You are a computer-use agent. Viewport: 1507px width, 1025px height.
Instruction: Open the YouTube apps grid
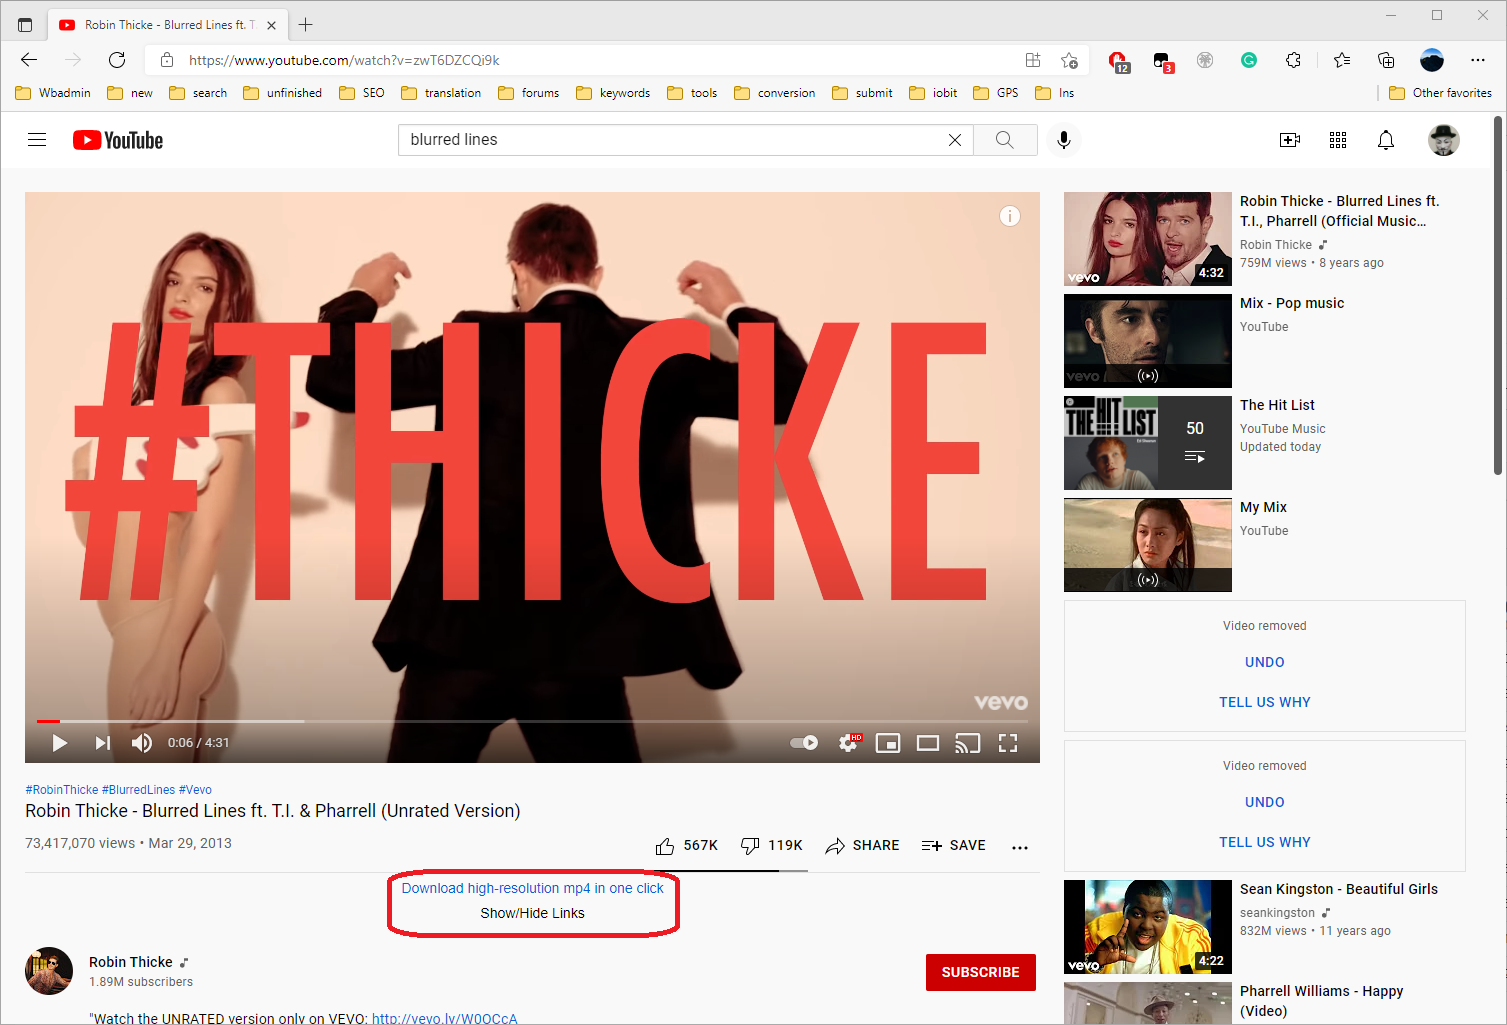pyautogui.click(x=1338, y=140)
